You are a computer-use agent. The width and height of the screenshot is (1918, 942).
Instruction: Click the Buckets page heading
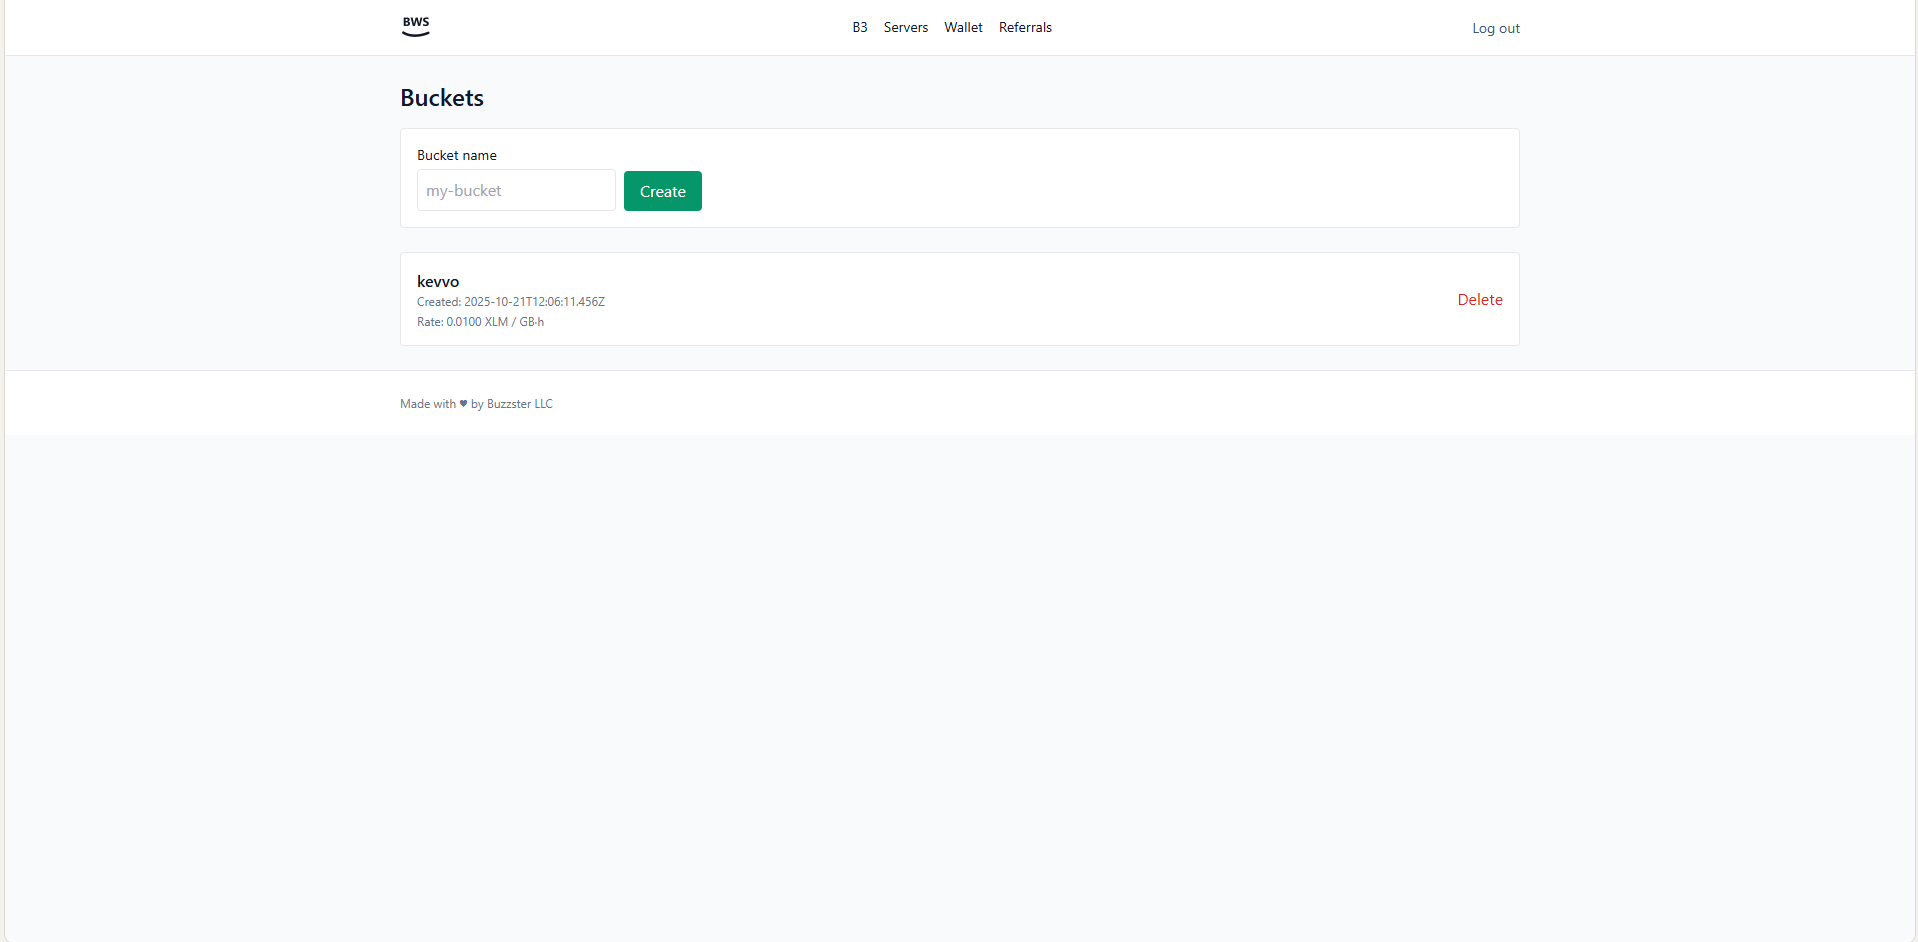pos(441,97)
